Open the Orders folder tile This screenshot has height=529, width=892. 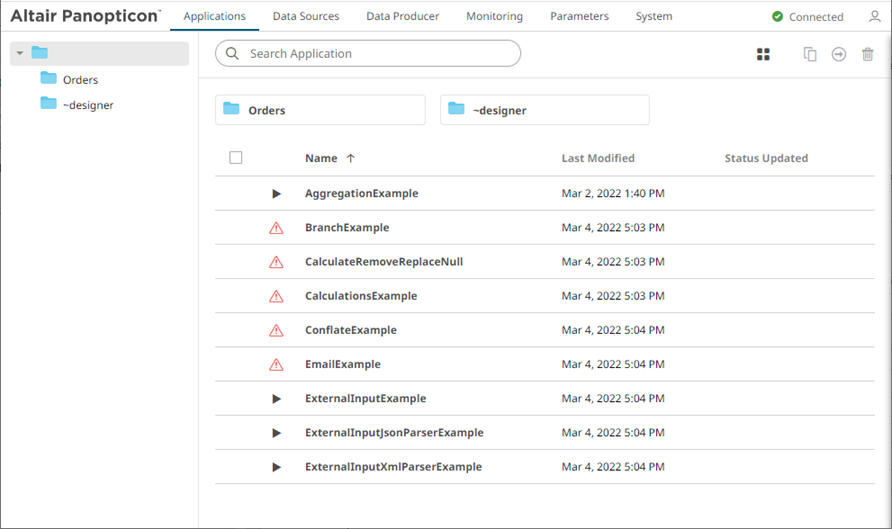pos(320,110)
